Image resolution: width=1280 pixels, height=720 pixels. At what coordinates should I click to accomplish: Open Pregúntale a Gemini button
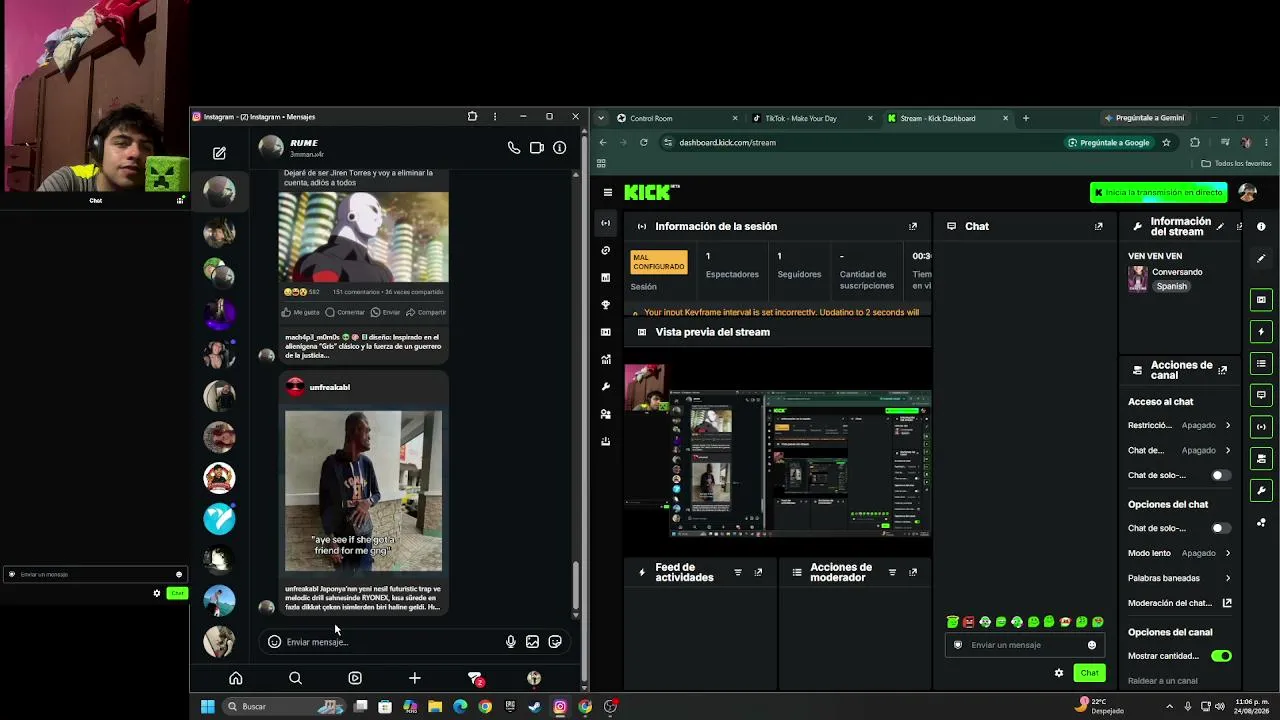[x=1144, y=118]
